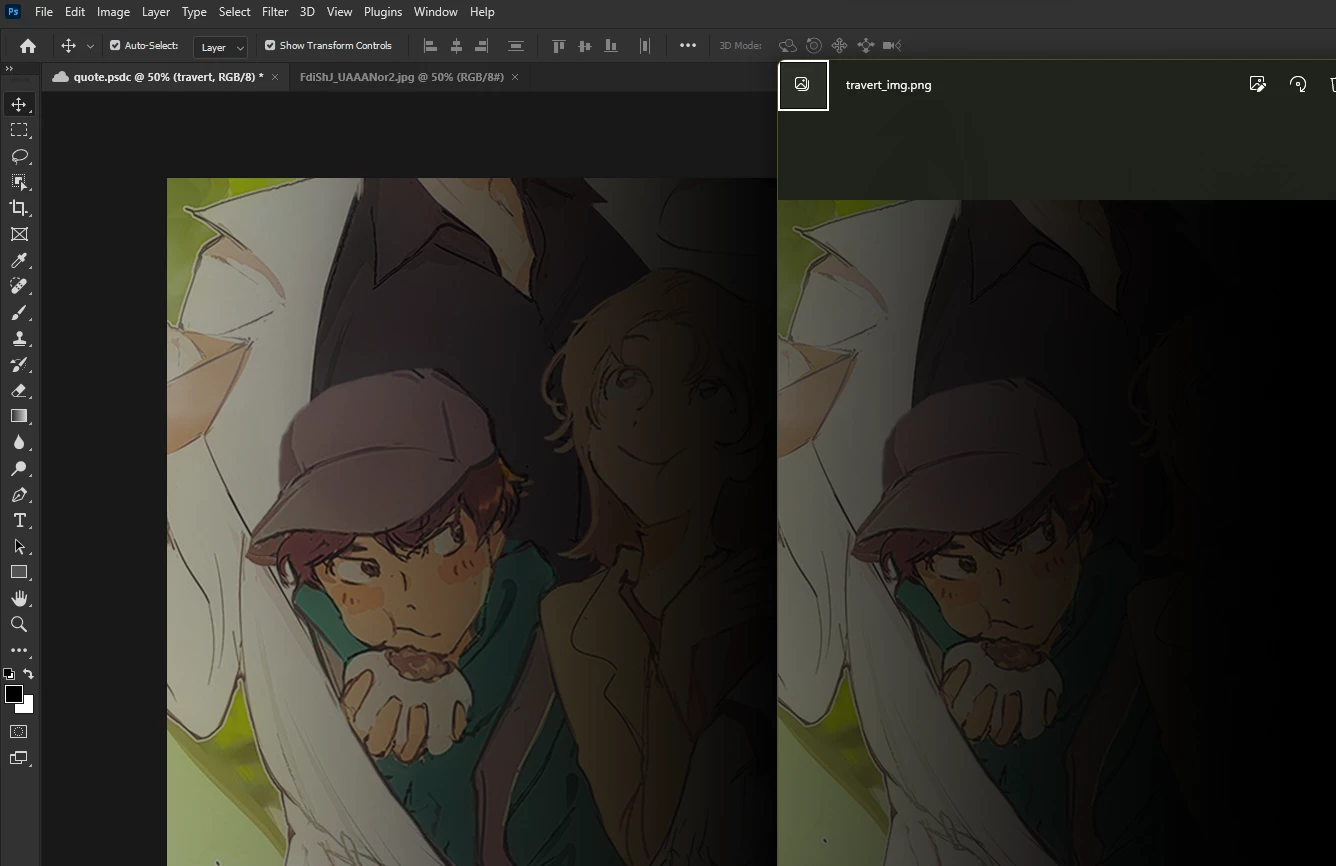
Task: Select the Horizontal Type tool
Action: tap(19, 520)
